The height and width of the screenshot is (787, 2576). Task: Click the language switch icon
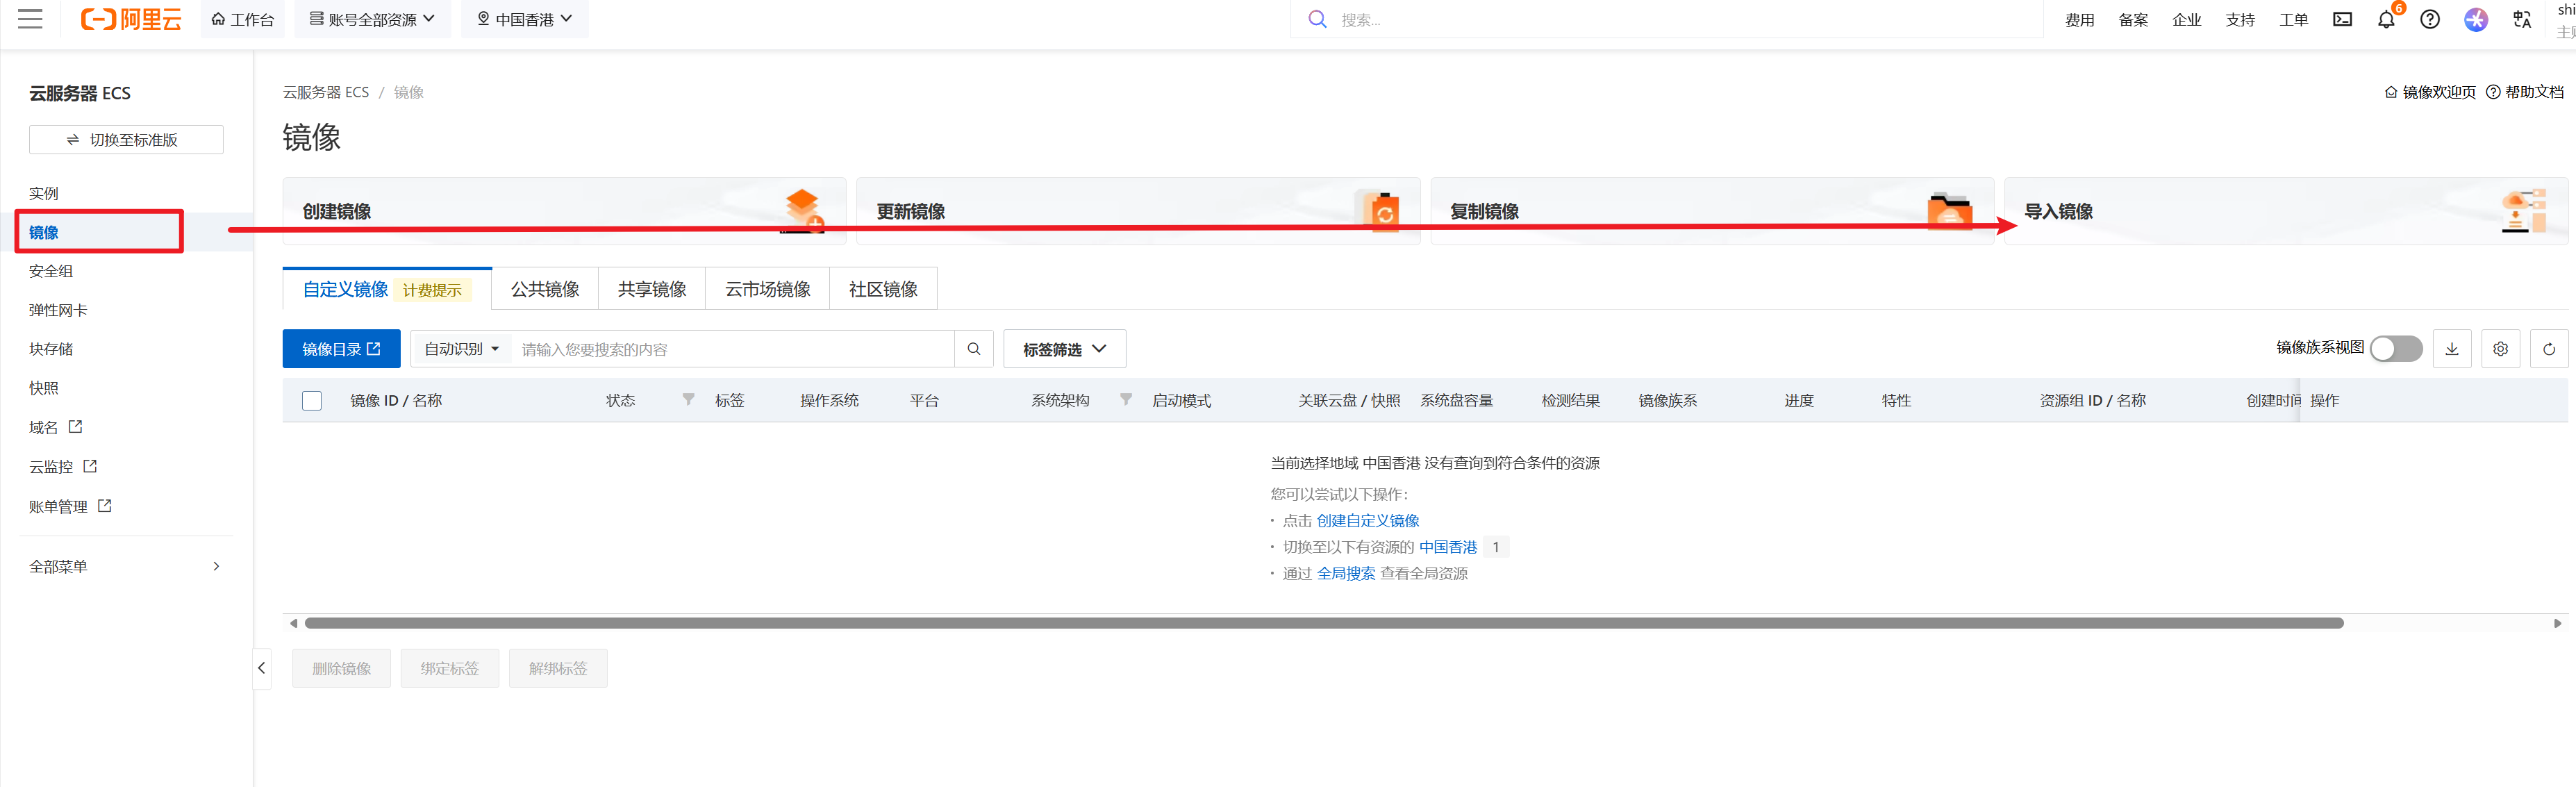coord(2521,19)
